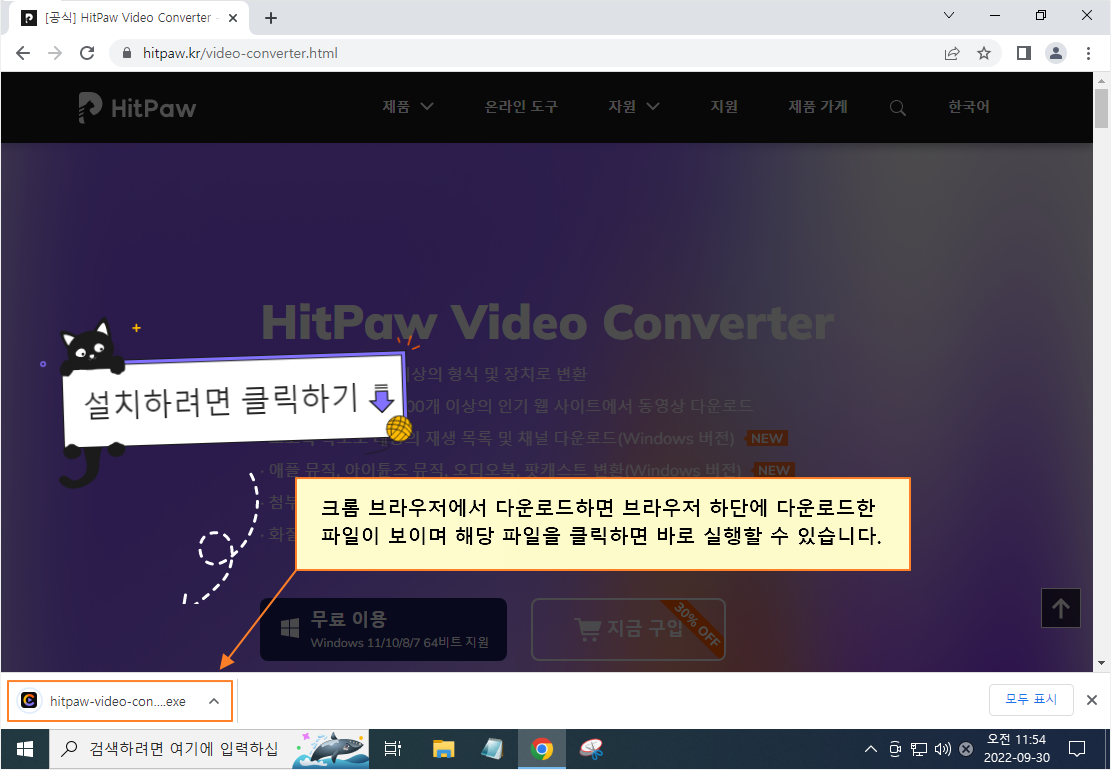The image size is (1111, 770).
Task: Click the whale search highlight icon
Action: (332, 749)
